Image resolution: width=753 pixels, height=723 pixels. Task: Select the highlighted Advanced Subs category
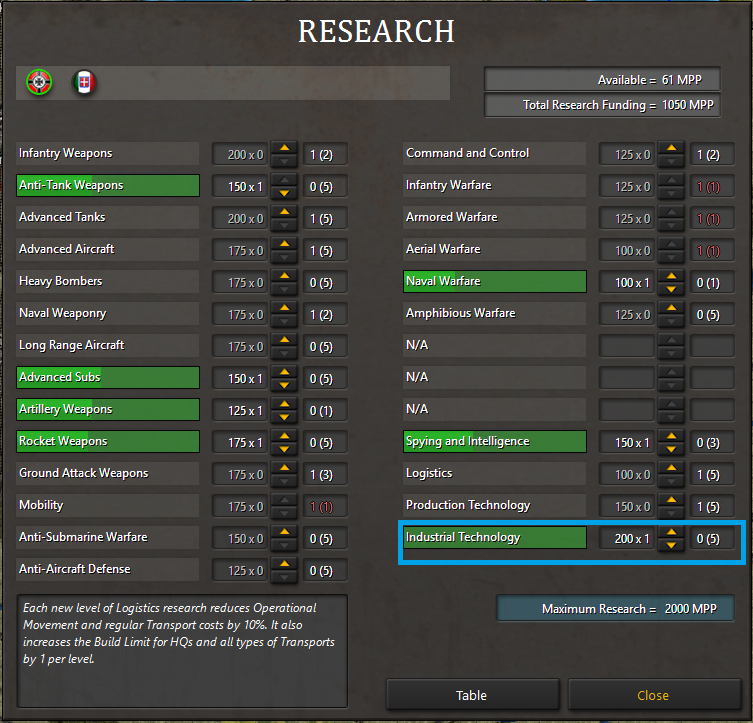click(108, 377)
